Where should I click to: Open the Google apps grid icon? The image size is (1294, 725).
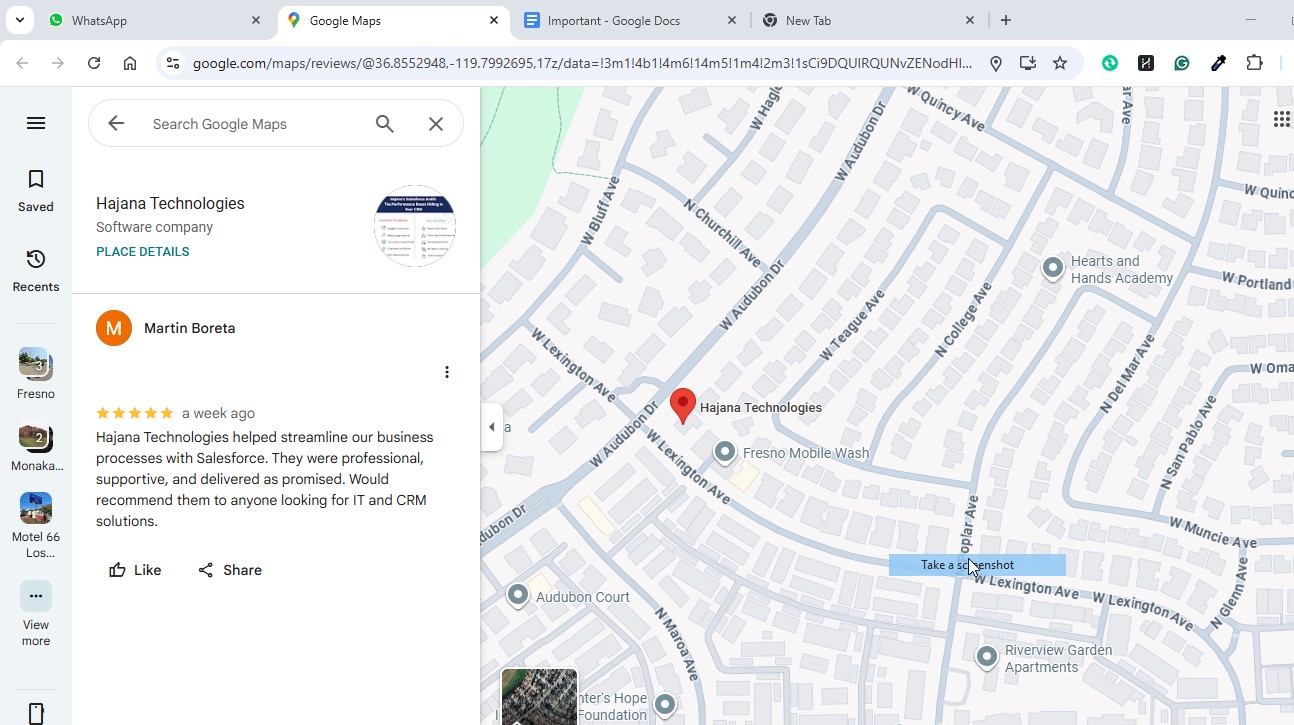[x=1281, y=120]
